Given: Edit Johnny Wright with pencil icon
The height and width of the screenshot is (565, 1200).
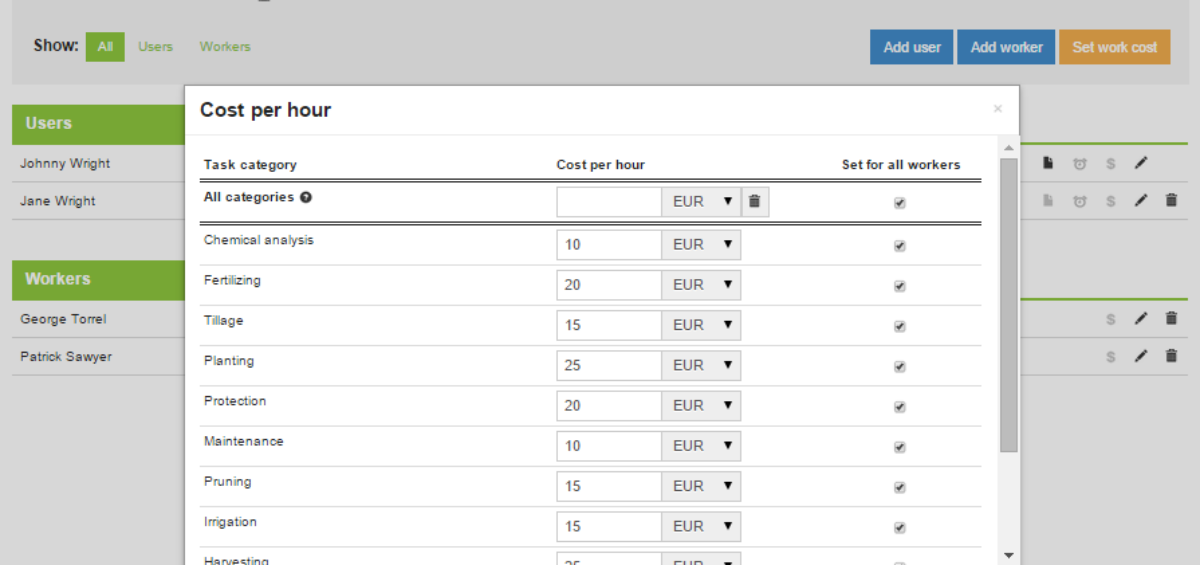Looking at the screenshot, I should 1141,163.
